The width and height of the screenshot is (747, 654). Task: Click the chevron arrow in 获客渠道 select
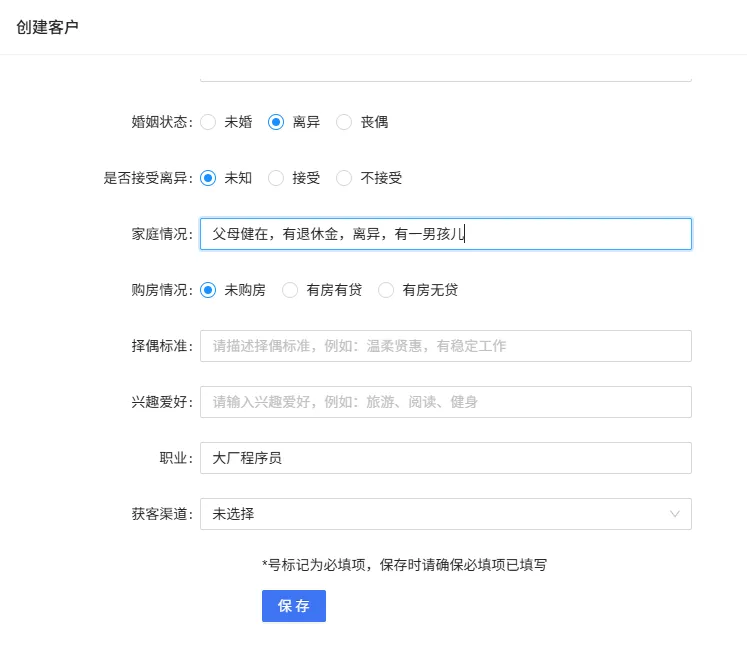click(x=675, y=514)
